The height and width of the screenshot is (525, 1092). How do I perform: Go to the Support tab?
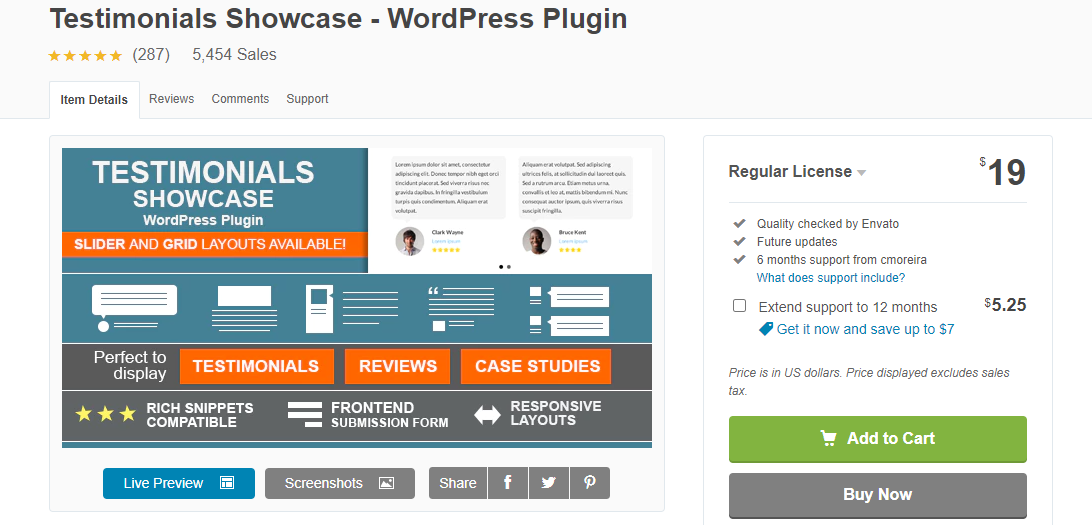click(307, 99)
